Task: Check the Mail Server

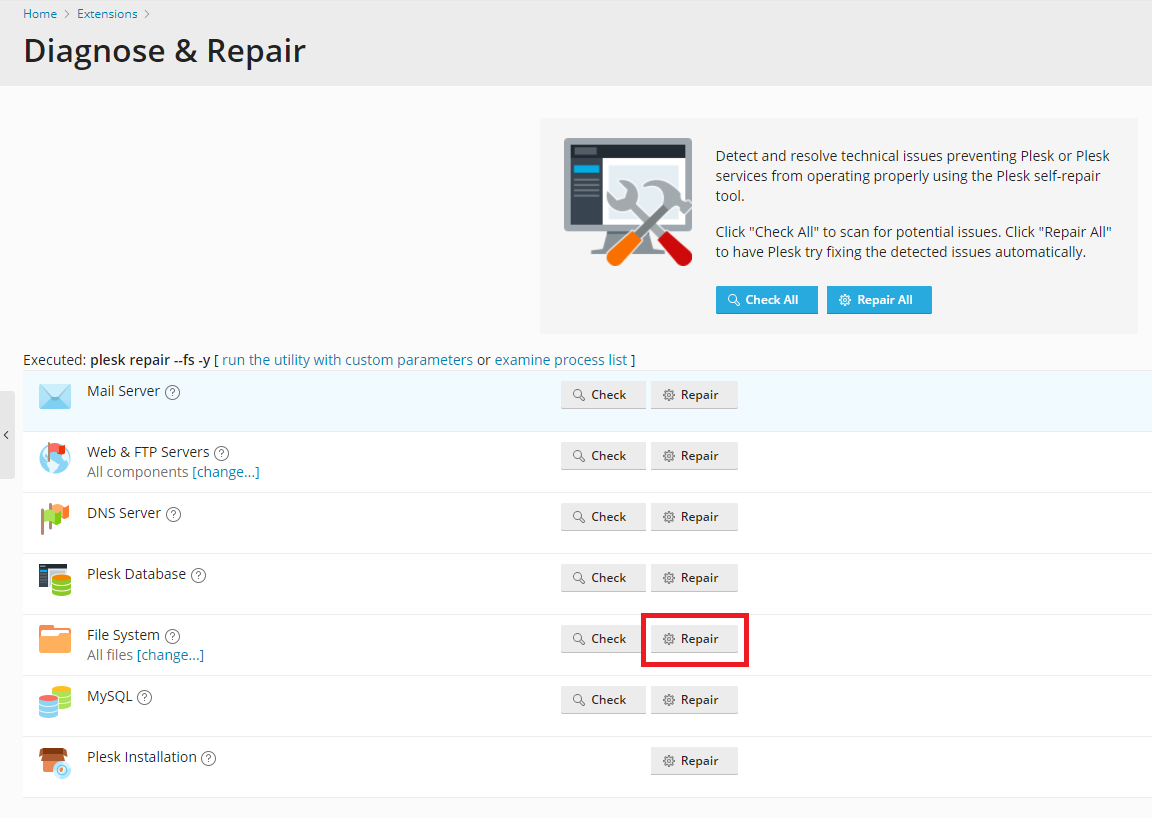Action: coord(603,395)
